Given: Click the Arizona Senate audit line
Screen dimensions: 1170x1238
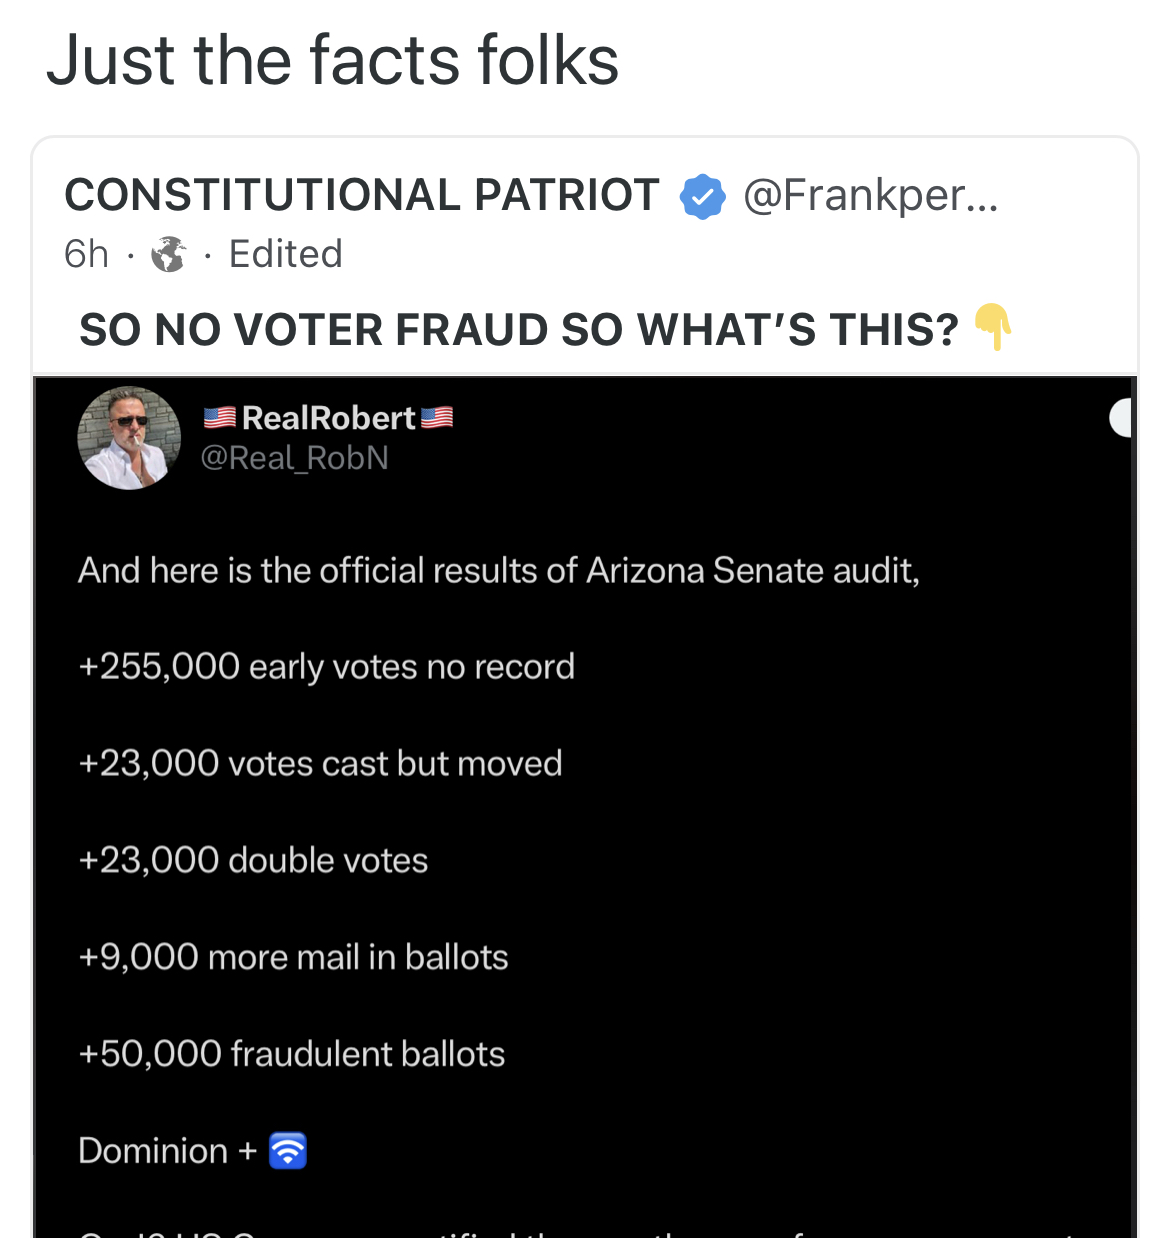Looking at the screenshot, I should [x=498, y=570].
